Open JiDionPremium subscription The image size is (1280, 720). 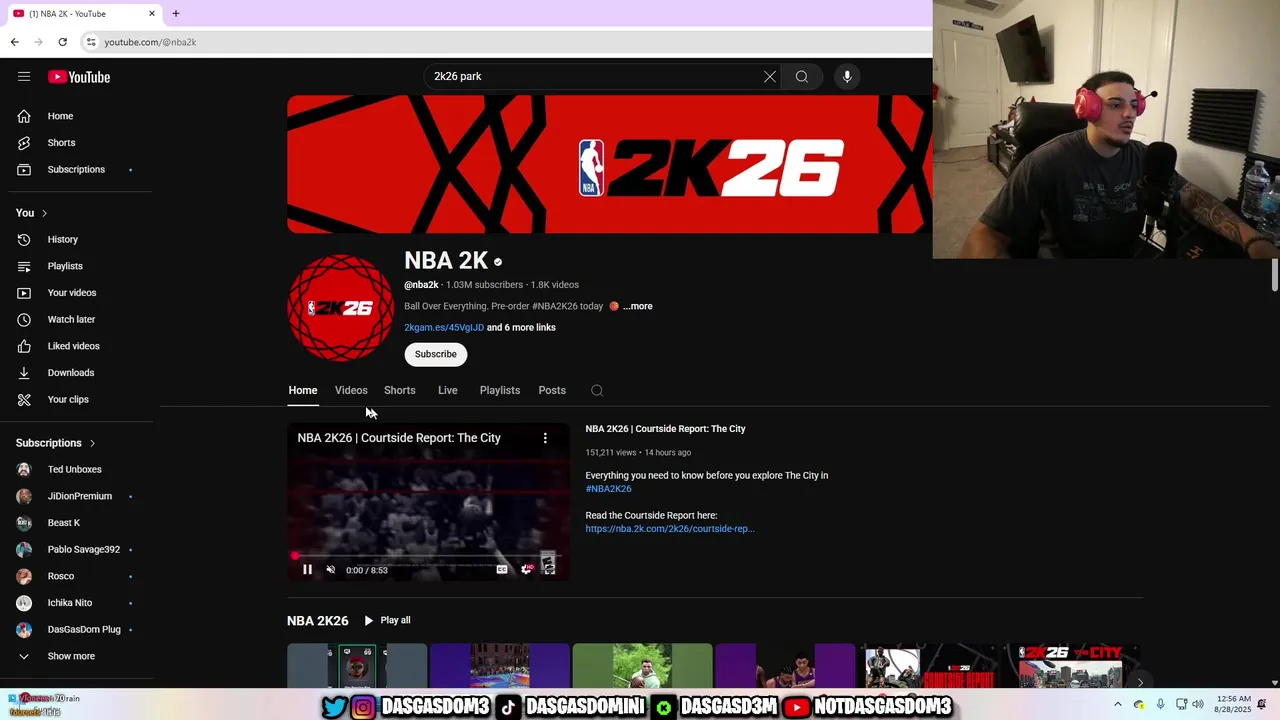point(80,496)
